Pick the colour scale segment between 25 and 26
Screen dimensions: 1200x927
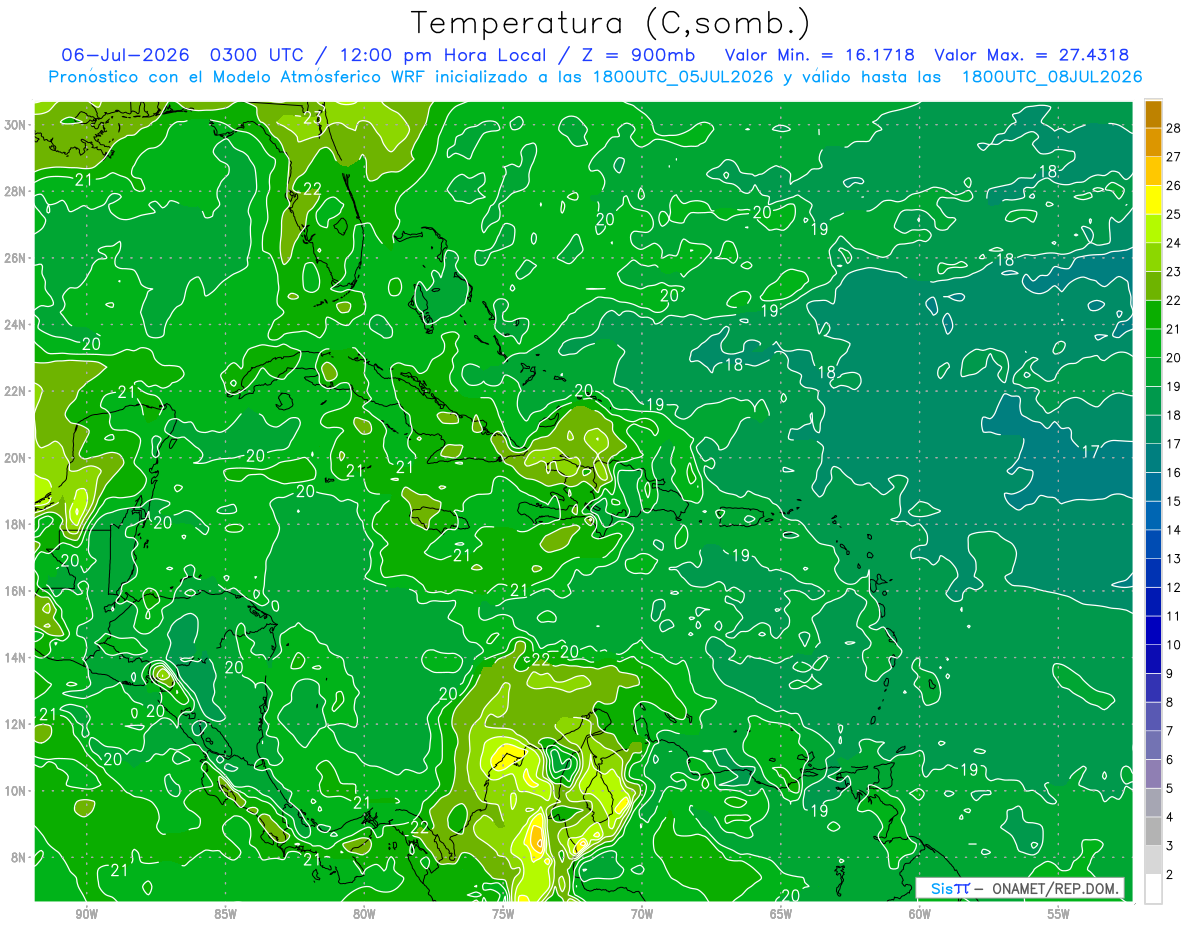(x=1153, y=200)
